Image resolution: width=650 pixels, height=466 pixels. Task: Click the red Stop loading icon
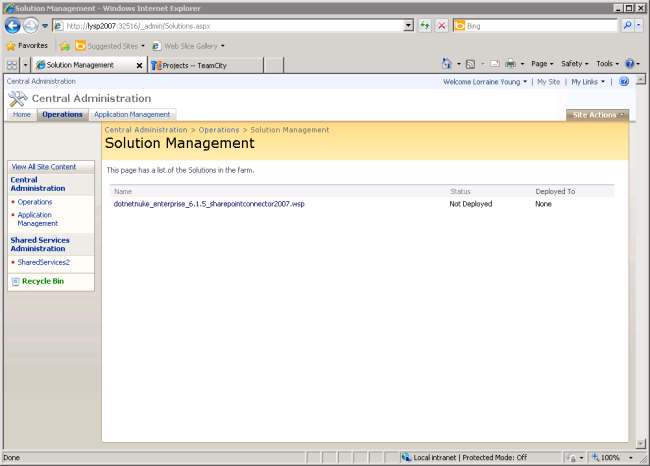click(x=442, y=26)
